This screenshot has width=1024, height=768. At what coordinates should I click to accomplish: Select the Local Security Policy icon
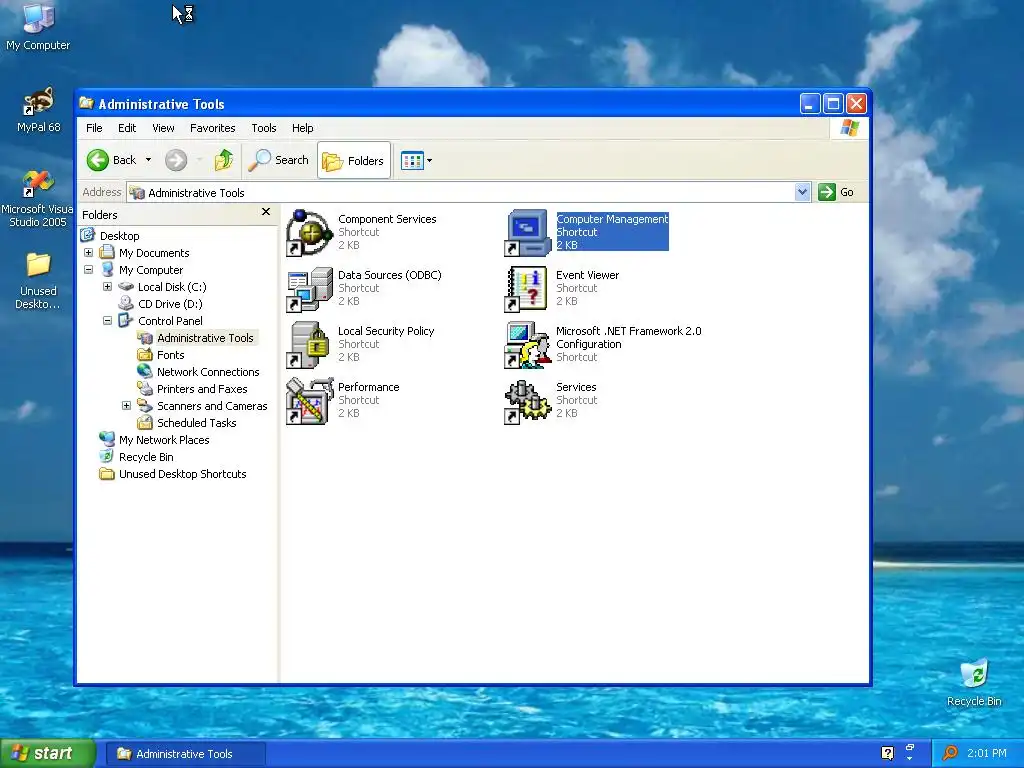(x=310, y=345)
